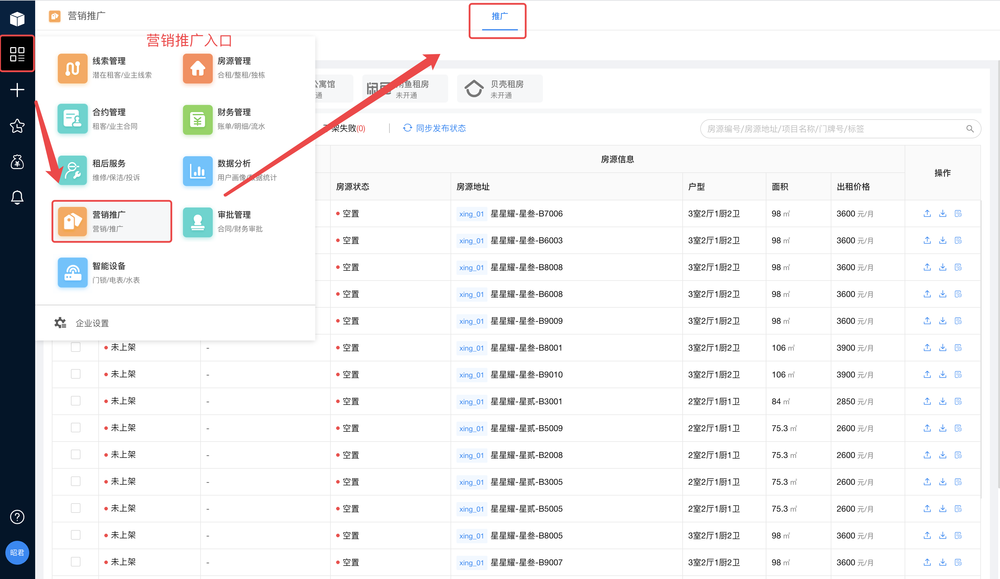Open the app grid menu in sidebar
The image size is (1000, 579).
point(17,54)
